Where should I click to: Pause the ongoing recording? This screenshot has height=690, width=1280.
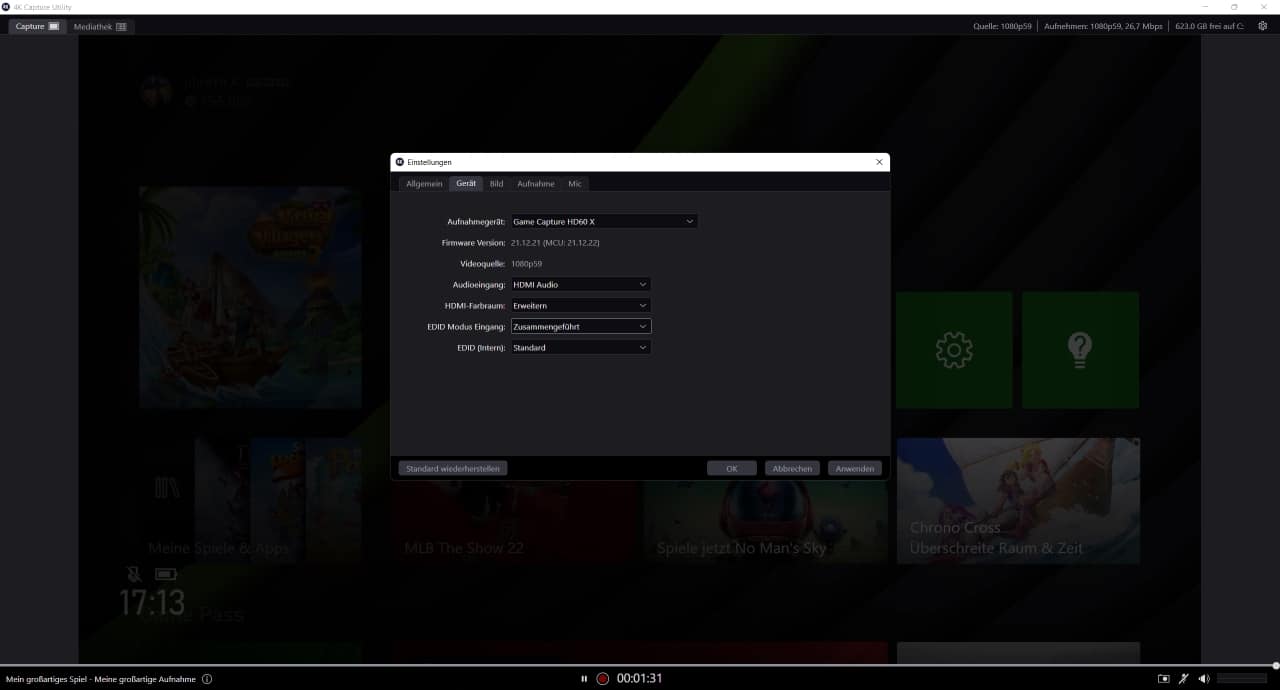(584, 679)
